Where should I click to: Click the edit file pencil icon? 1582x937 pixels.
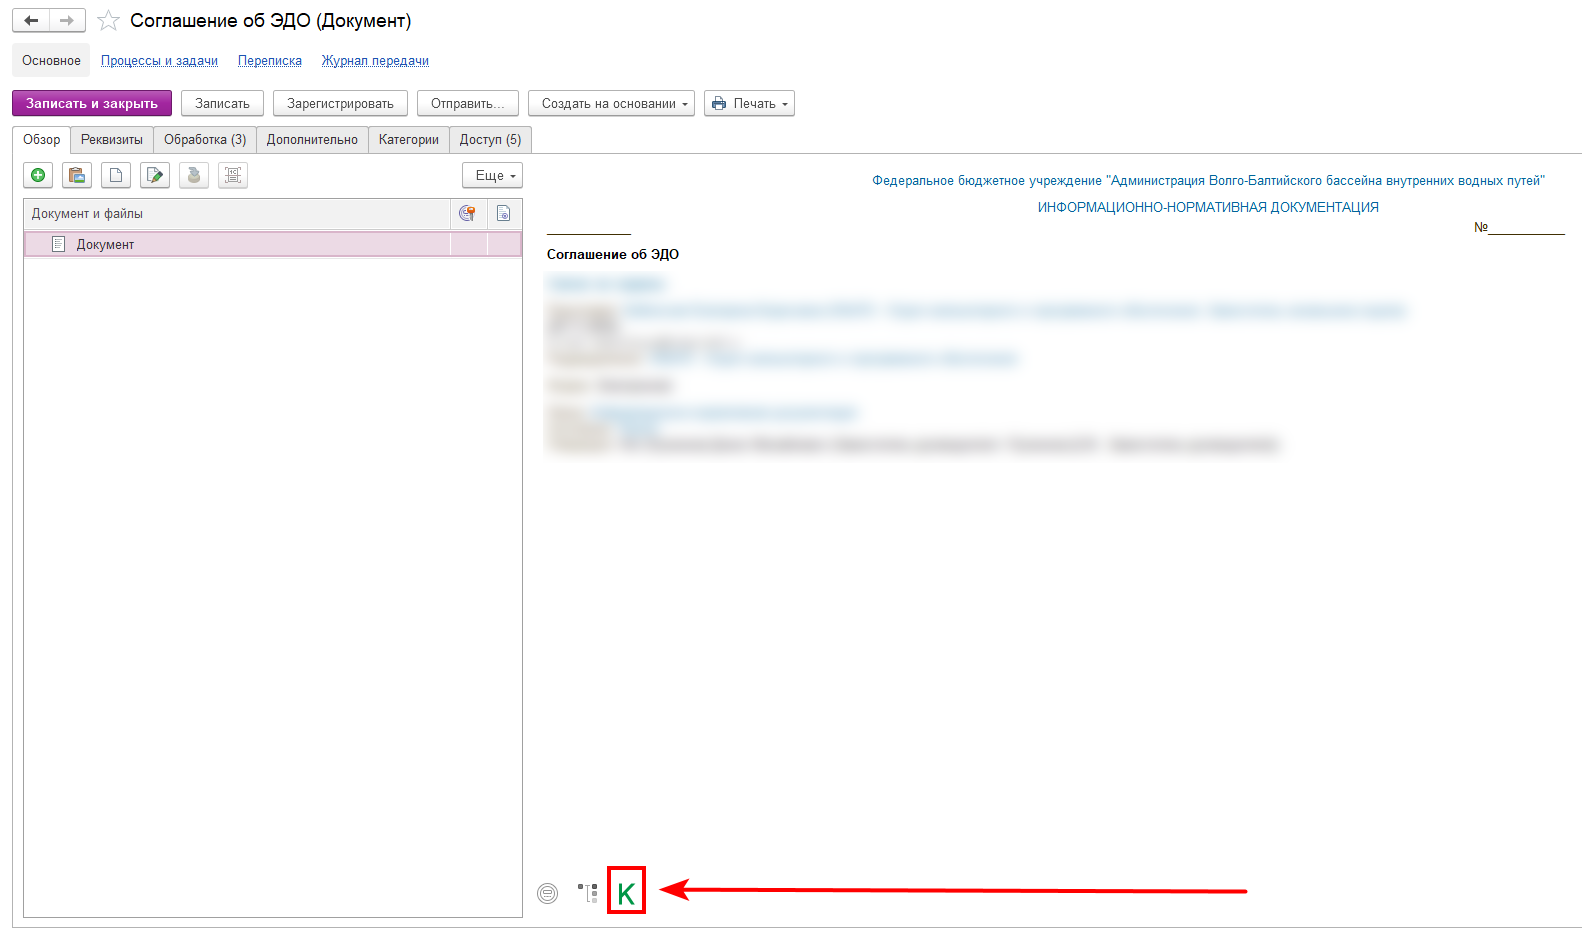[x=155, y=176]
